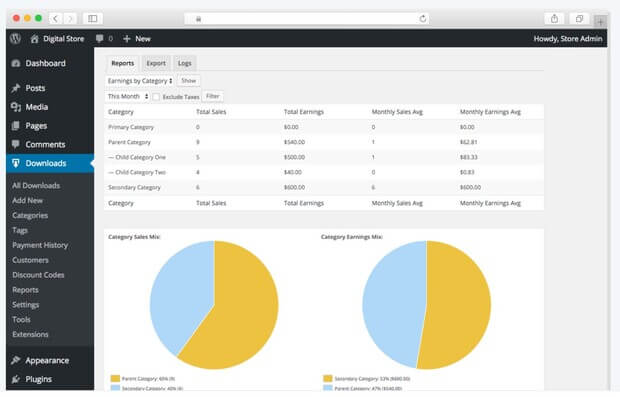
Task: Go back with browser back arrow
Action: (x=55, y=19)
